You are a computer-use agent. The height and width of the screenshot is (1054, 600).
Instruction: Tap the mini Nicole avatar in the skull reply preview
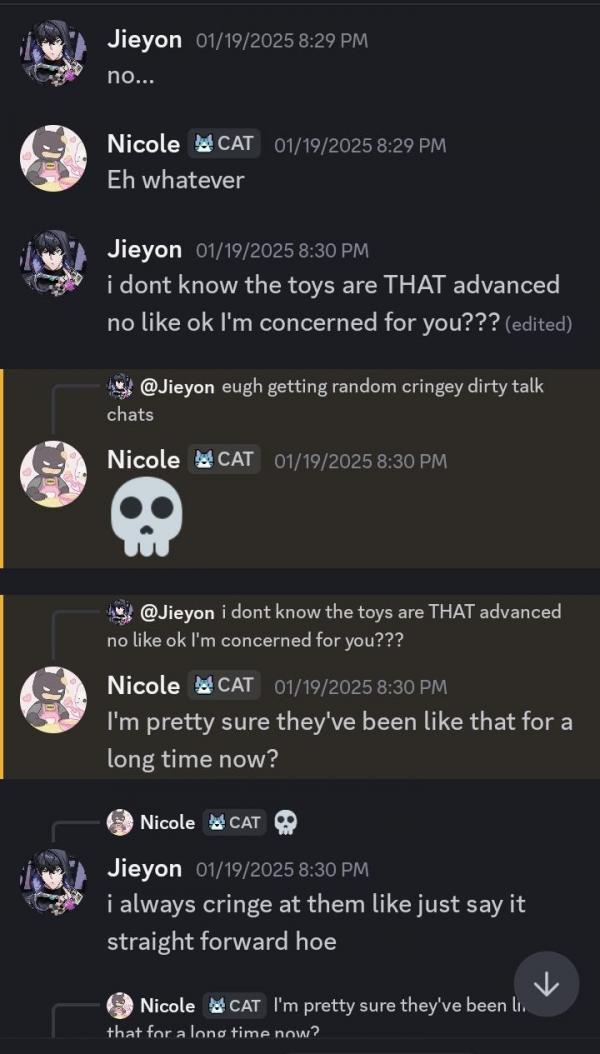point(120,822)
